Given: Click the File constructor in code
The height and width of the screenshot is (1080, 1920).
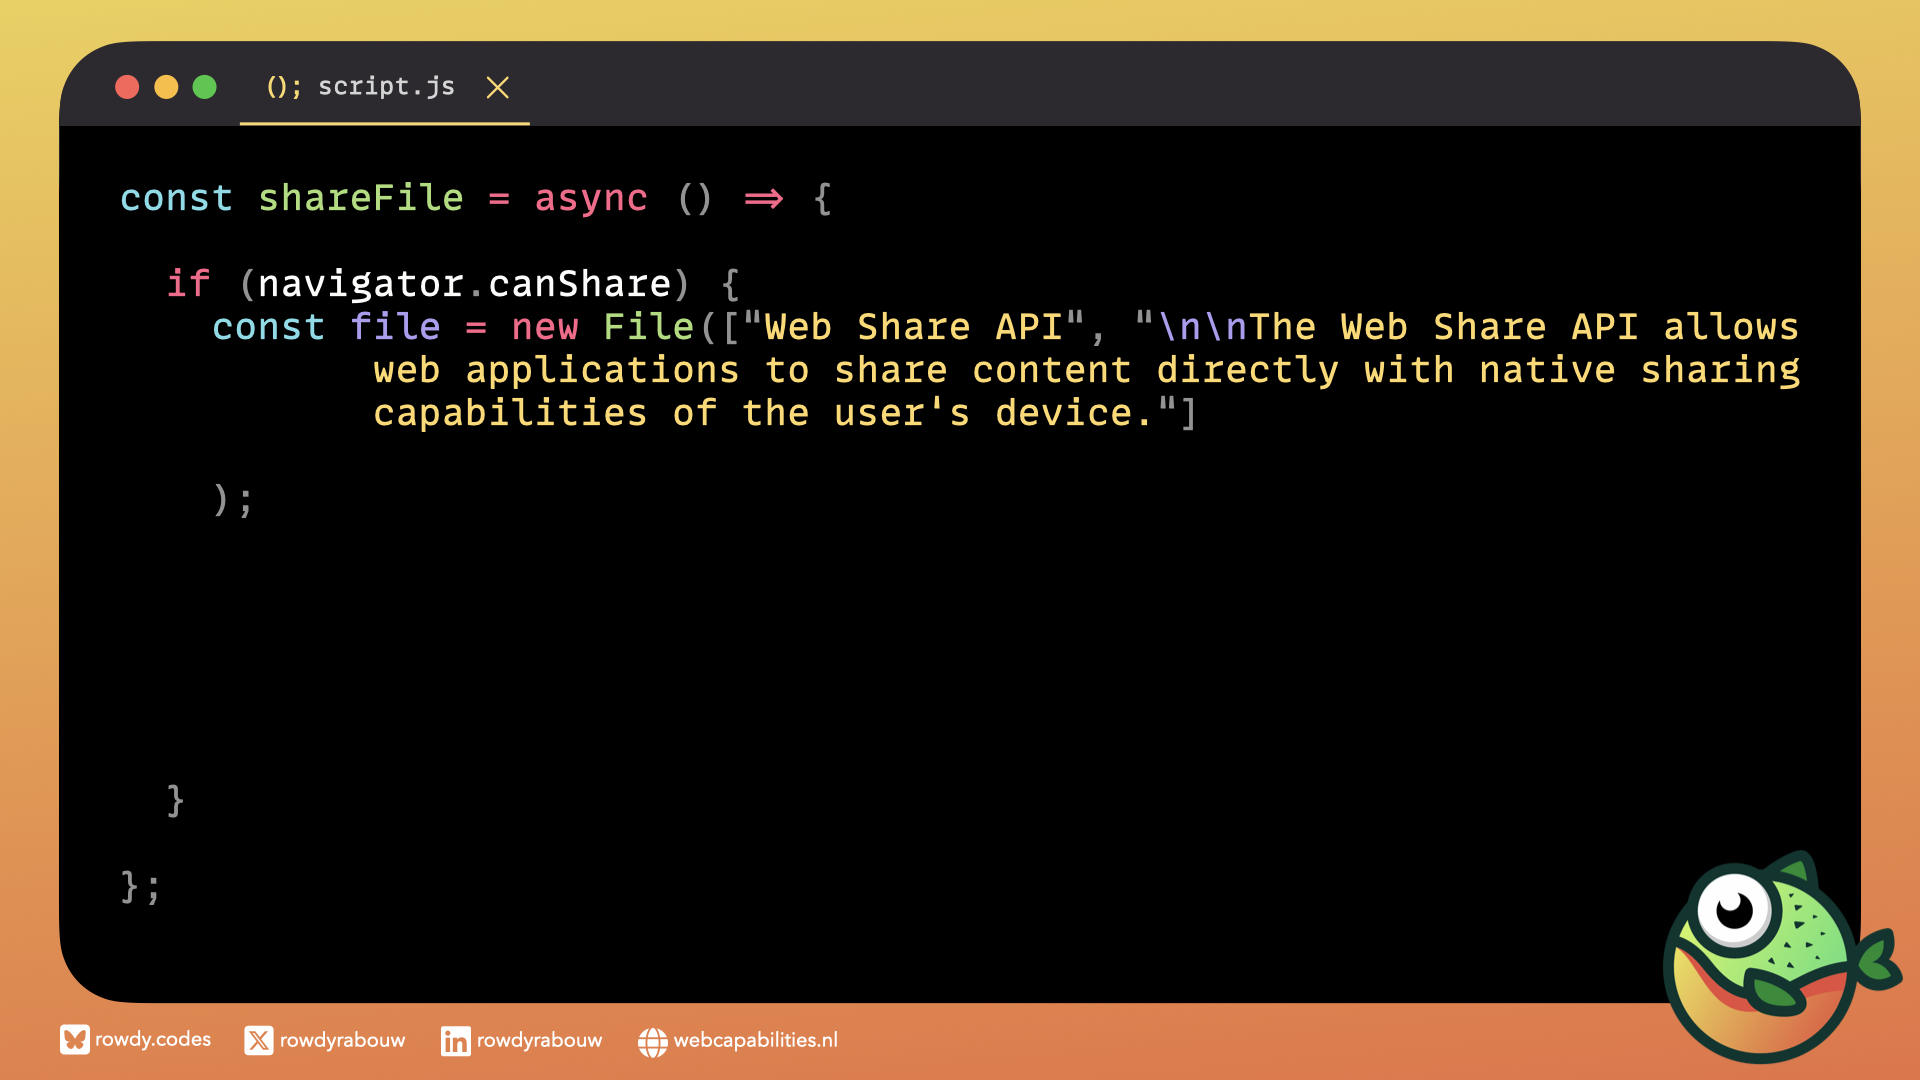Looking at the screenshot, I should click(648, 327).
